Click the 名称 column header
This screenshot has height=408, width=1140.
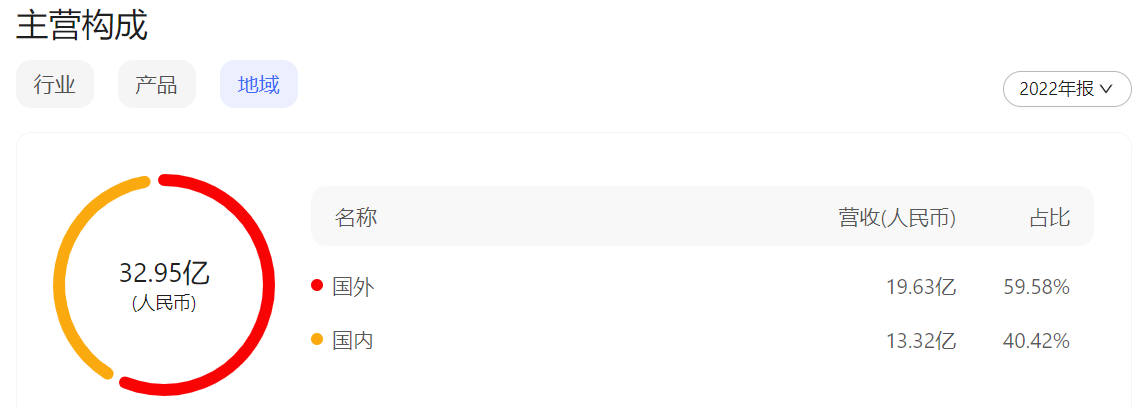click(x=356, y=217)
